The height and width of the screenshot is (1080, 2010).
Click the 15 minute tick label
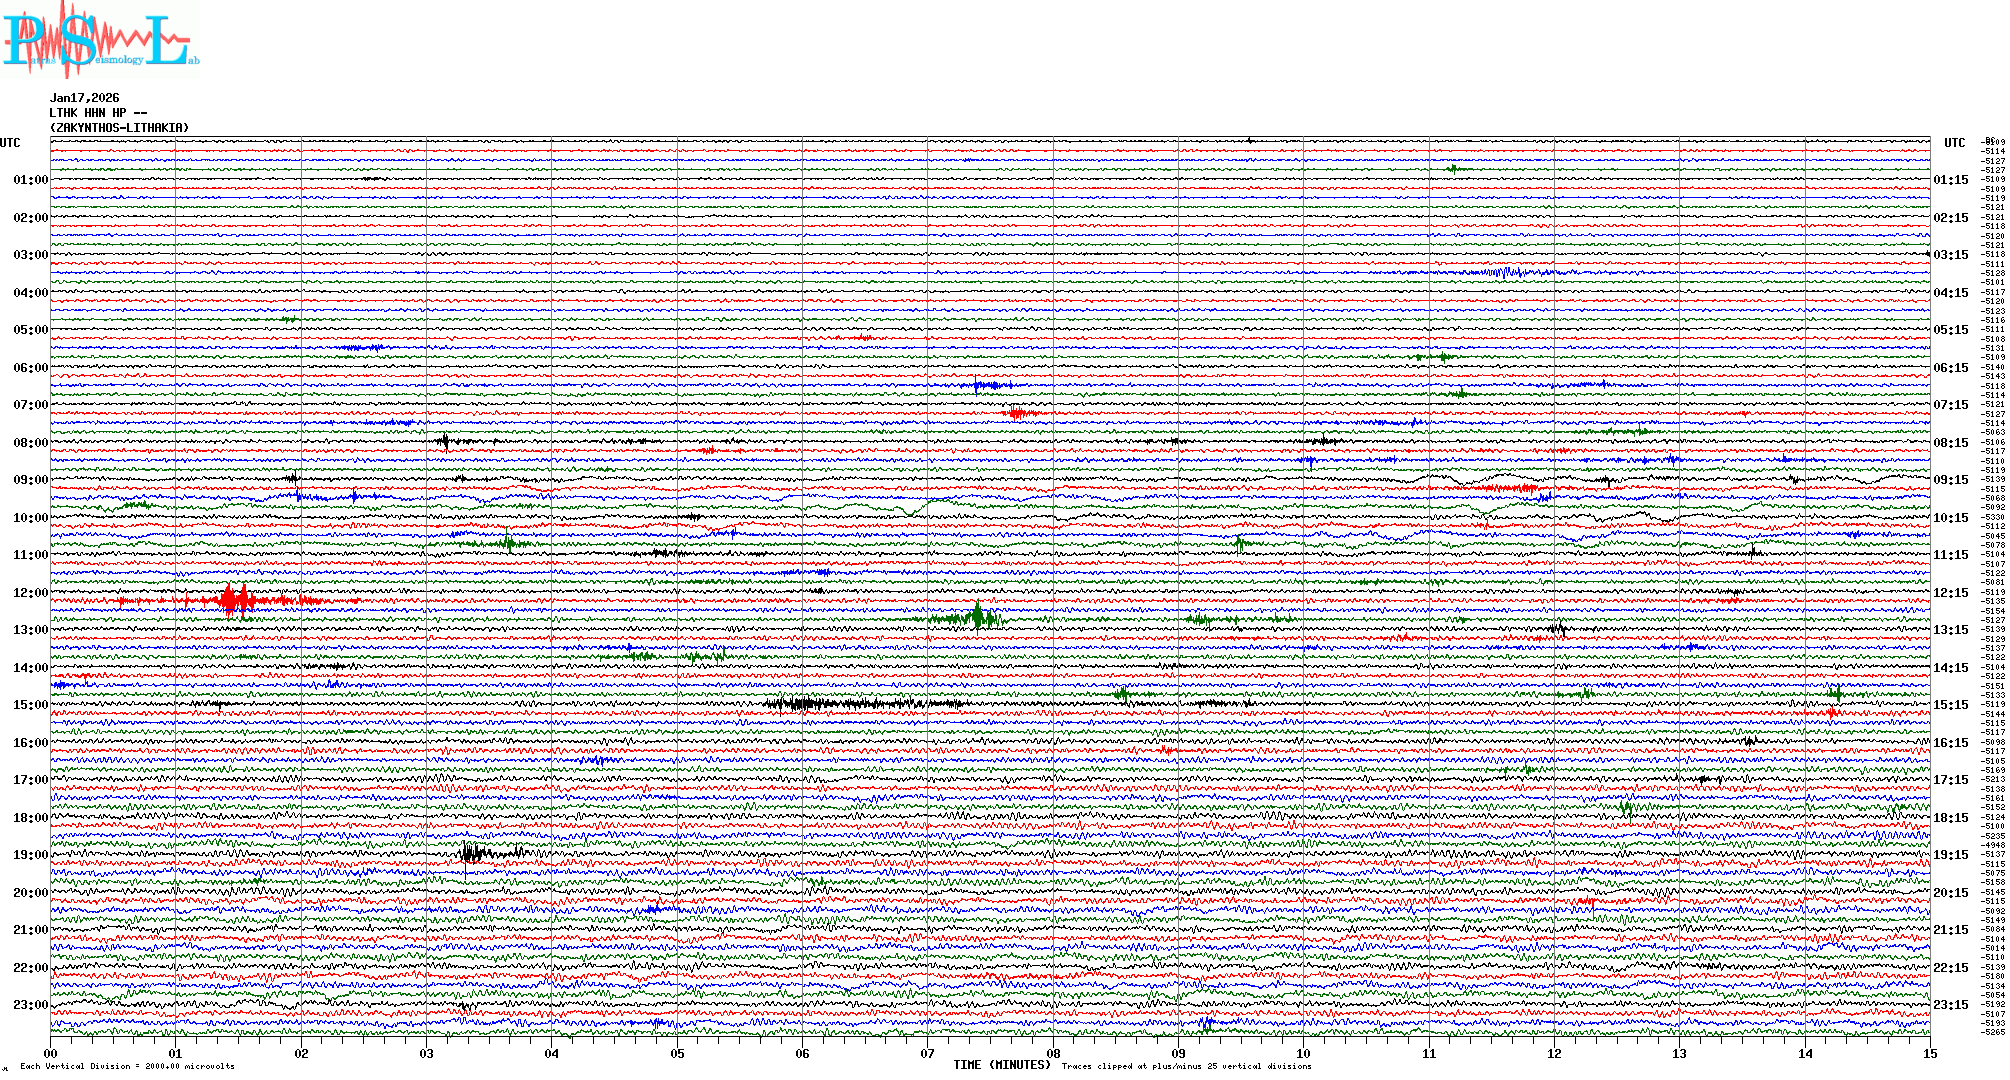click(x=1930, y=1054)
